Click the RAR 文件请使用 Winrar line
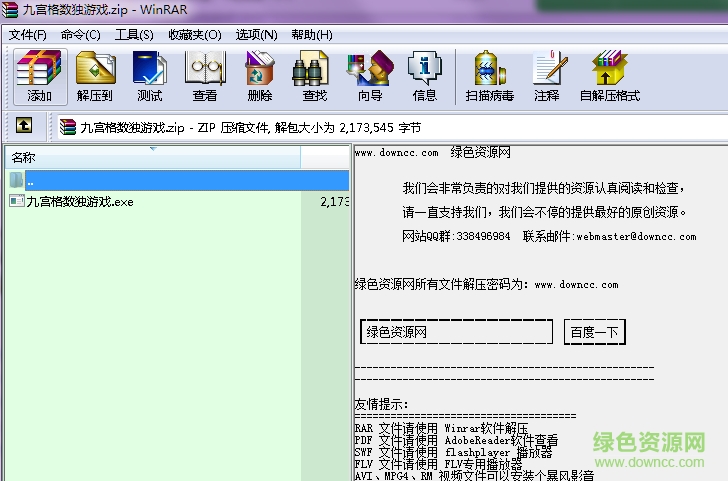The width and height of the screenshot is (728, 481). tap(441, 428)
